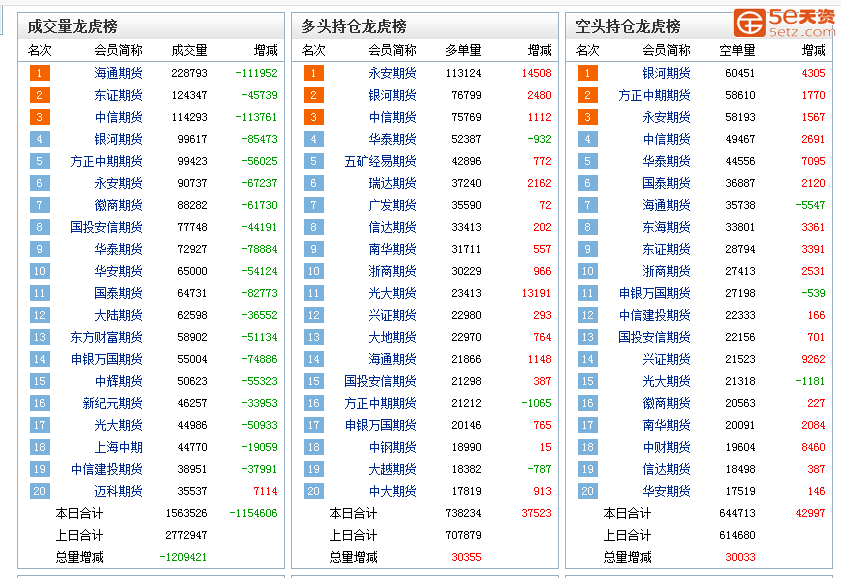Click the 多单量 column header
Screen dimensions: 841x578
pos(463,50)
